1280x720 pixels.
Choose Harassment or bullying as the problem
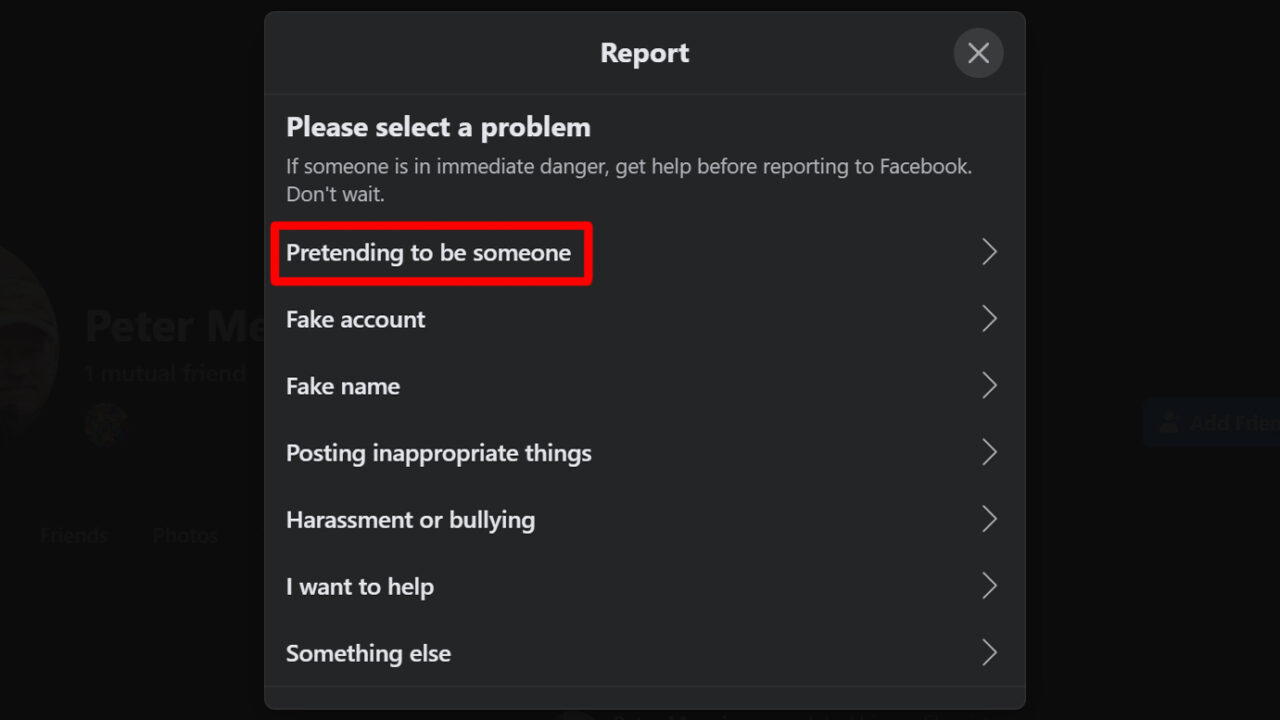click(x=410, y=519)
